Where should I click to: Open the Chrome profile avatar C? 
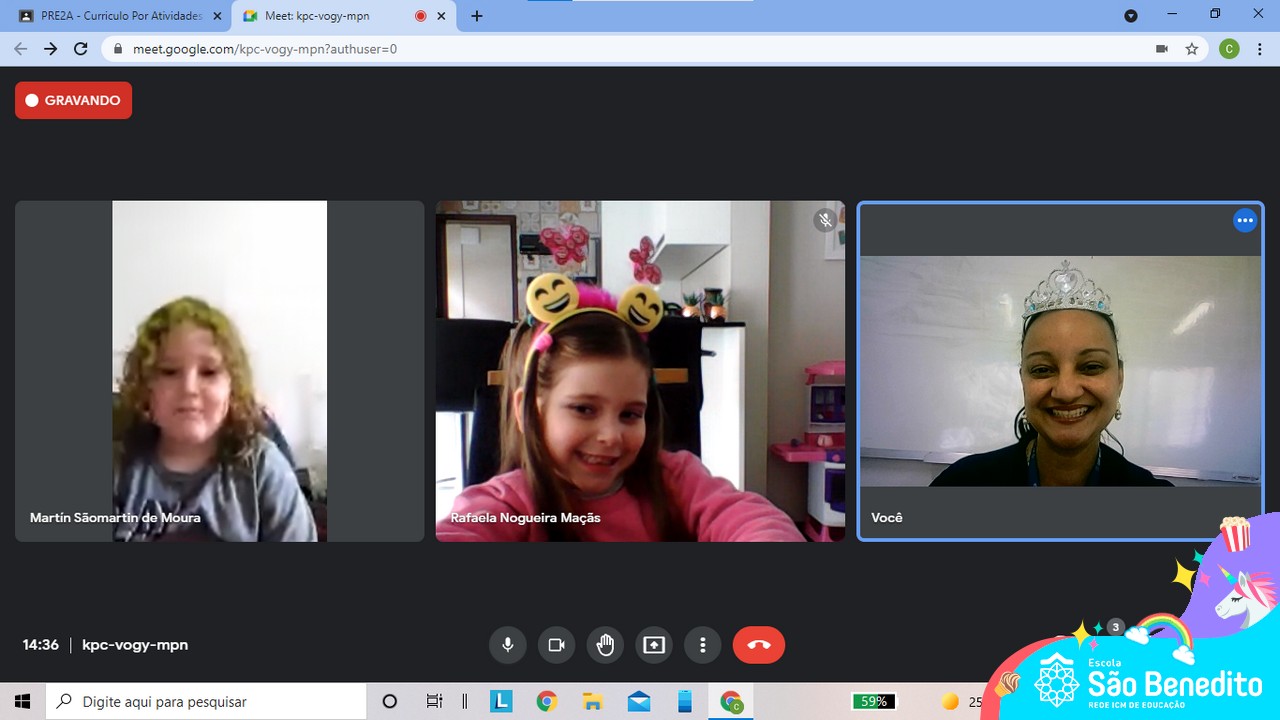1229,49
